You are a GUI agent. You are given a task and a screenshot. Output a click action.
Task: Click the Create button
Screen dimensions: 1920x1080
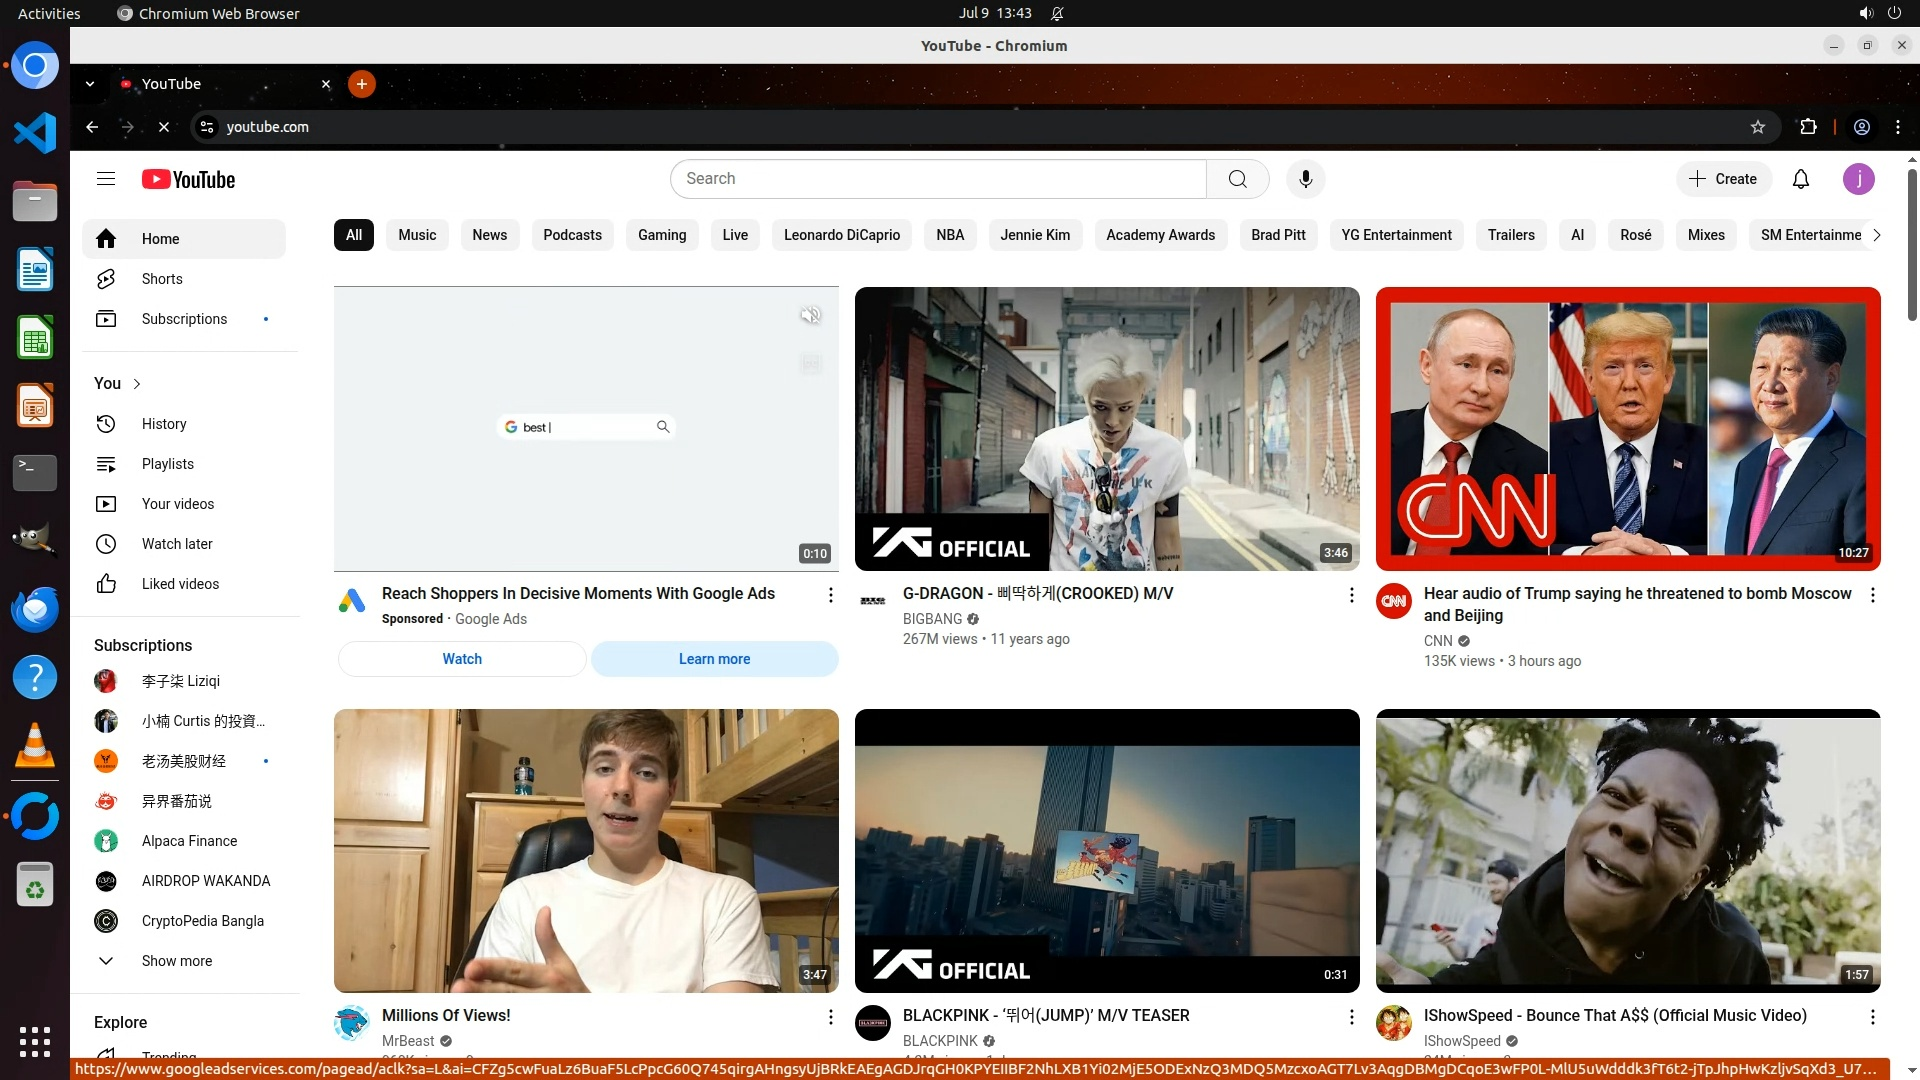pos(1723,179)
